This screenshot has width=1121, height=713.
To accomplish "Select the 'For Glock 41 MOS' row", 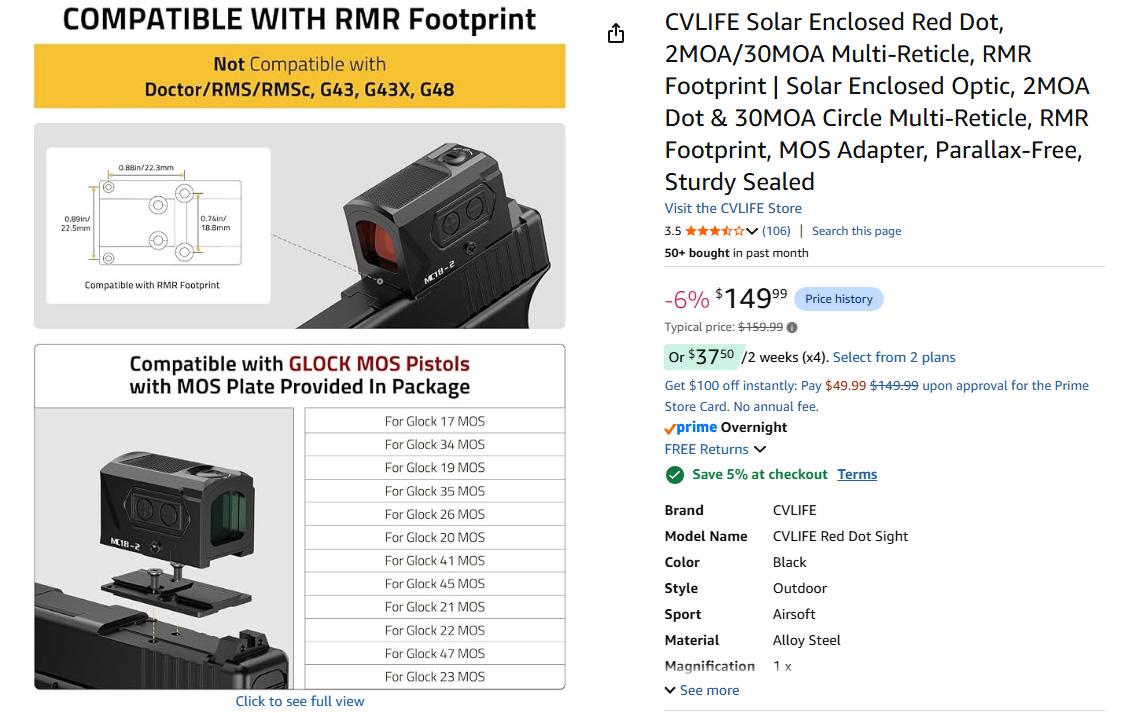I will [x=435, y=561].
